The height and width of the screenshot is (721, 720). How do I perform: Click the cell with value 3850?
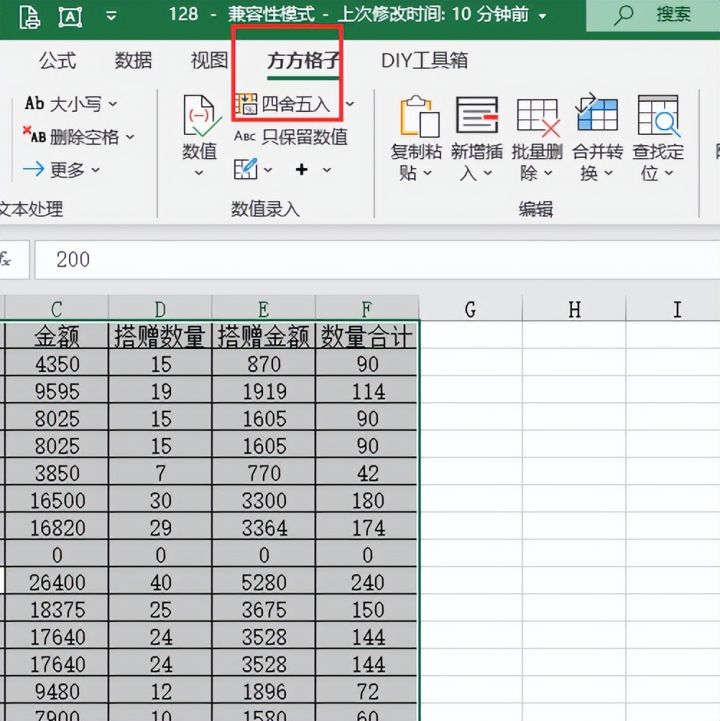pyautogui.click(x=57, y=473)
